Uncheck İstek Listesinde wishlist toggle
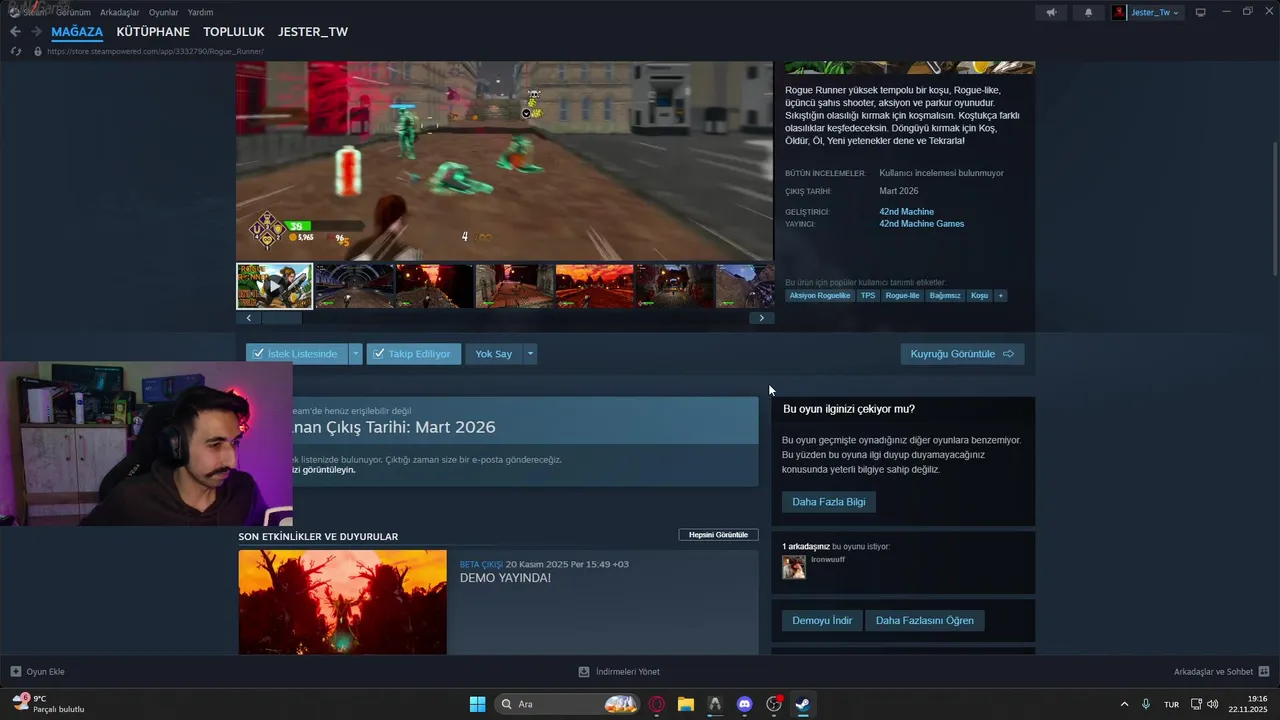 (258, 354)
